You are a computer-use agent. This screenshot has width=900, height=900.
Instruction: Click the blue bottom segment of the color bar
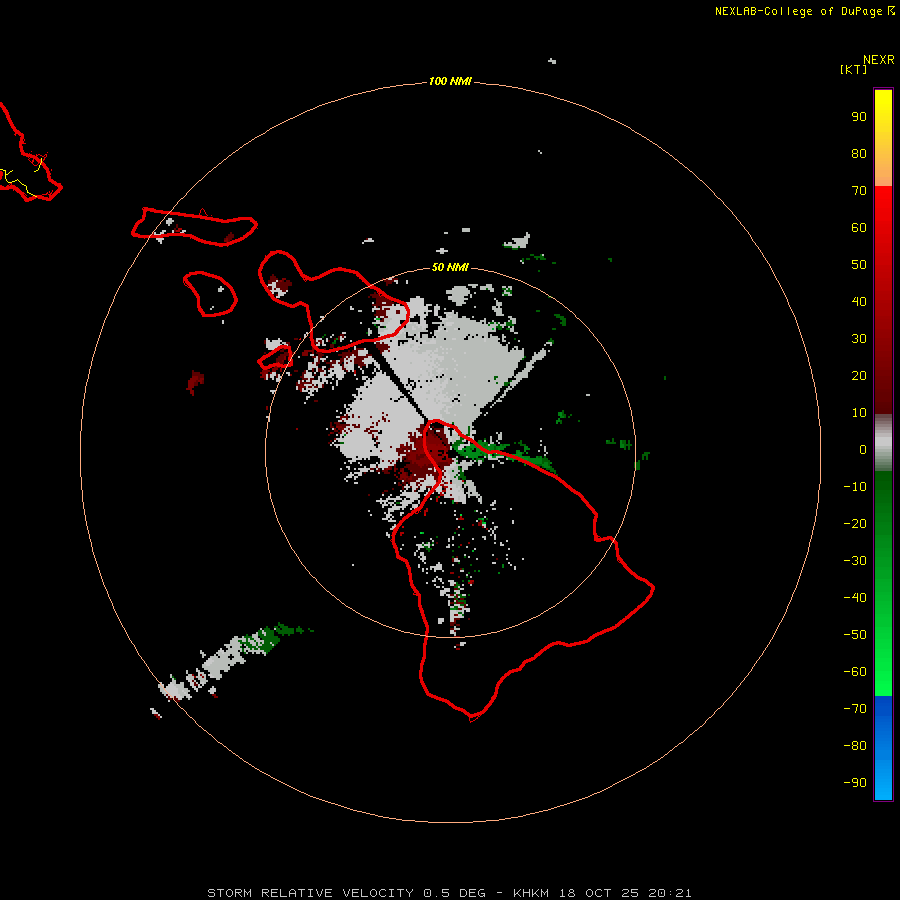coord(883,748)
